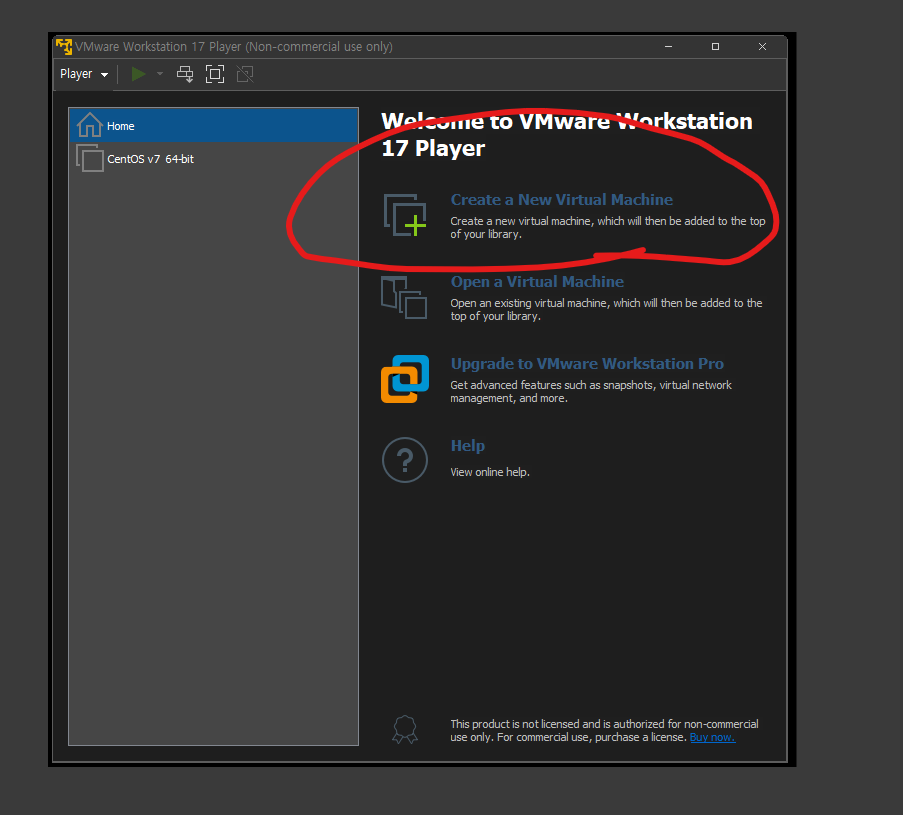Image resolution: width=903 pixels, height=815 pixels.
Task: Maximize the VMware Player window
Action: (x=715, y=47)
